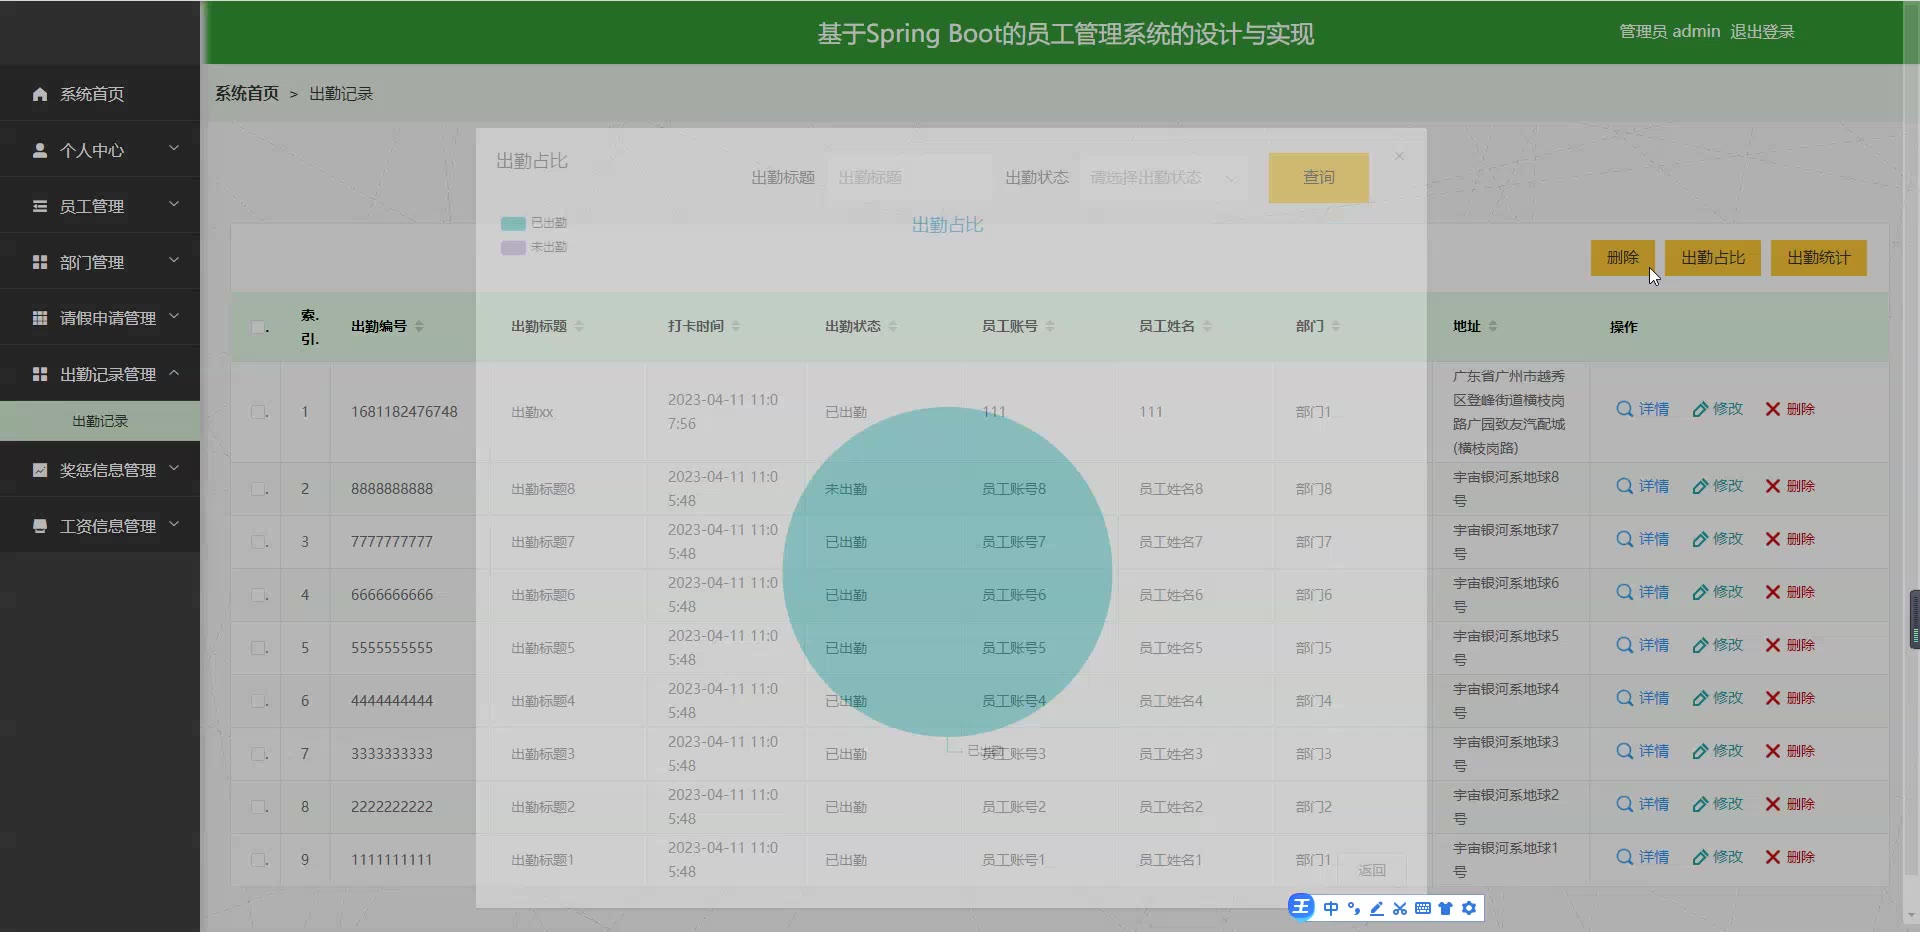1920x932 pixels.
Task: Open the shirt skin icon on IME bar
Action: pyautogui.click(x=1446, y=908)
